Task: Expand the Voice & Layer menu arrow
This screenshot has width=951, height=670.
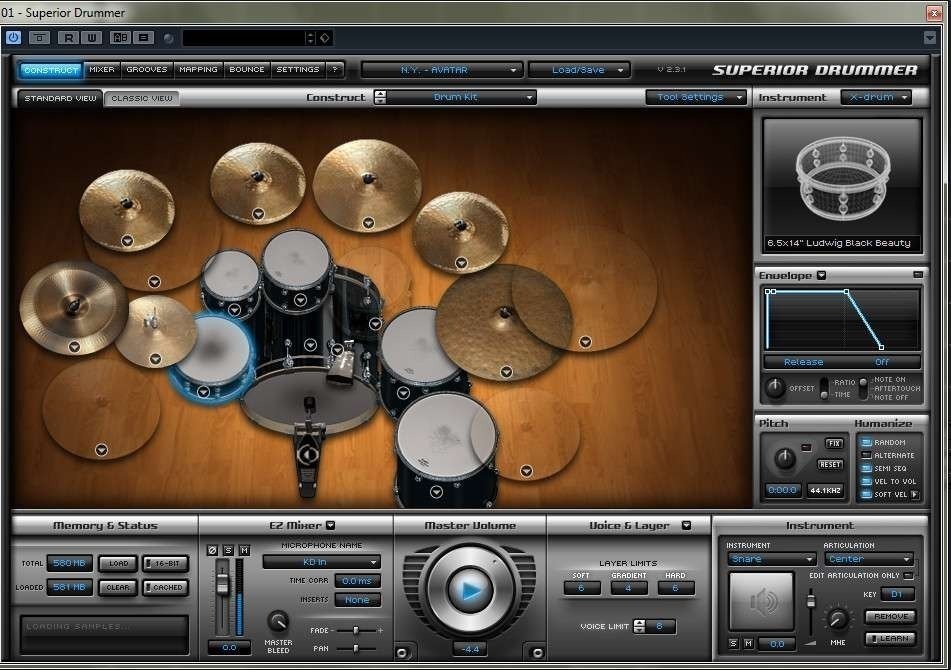Action: pos(686,525)
